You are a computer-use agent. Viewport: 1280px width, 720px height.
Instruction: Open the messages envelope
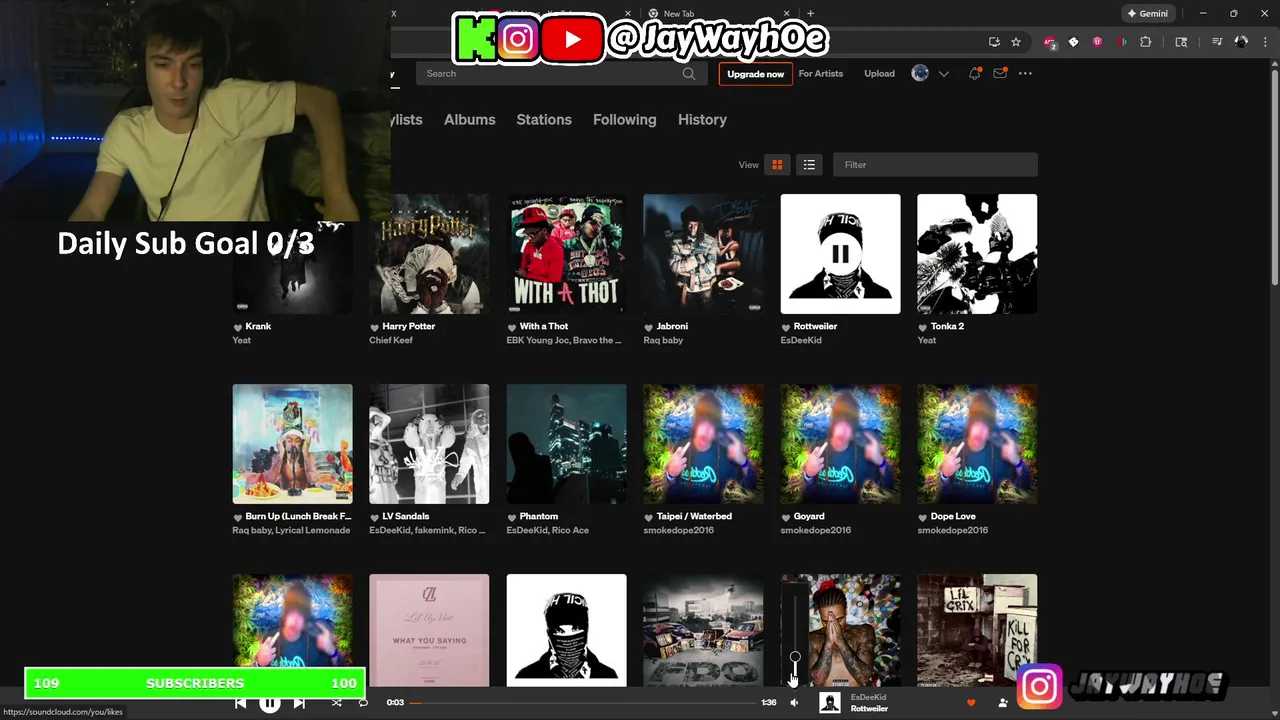[999, 74]
